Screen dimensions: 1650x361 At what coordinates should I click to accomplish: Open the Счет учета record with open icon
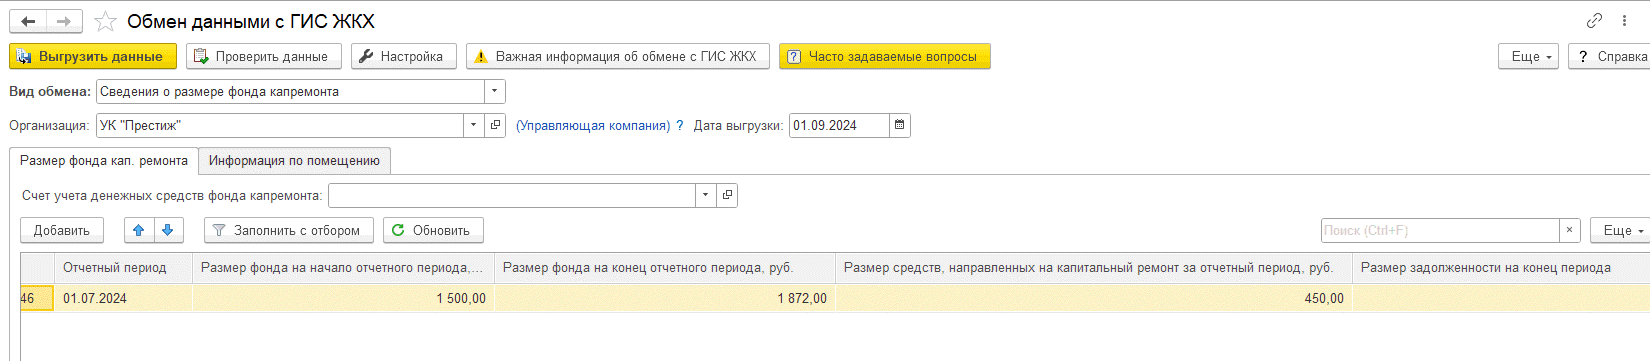pos(727,195)
